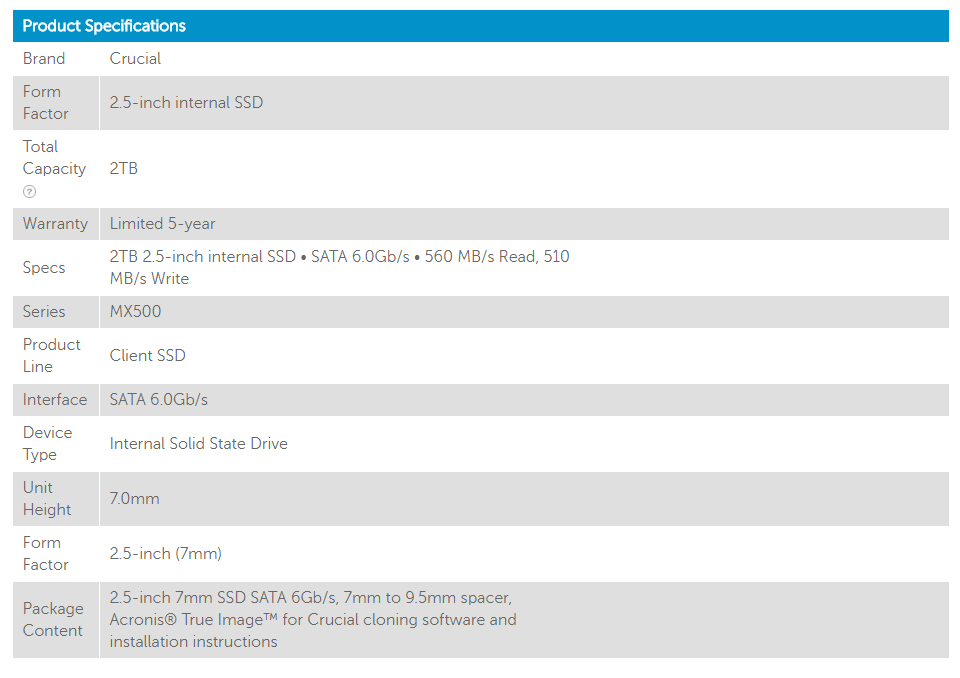Click the 'Package Content' label

[x=53, y=620]
